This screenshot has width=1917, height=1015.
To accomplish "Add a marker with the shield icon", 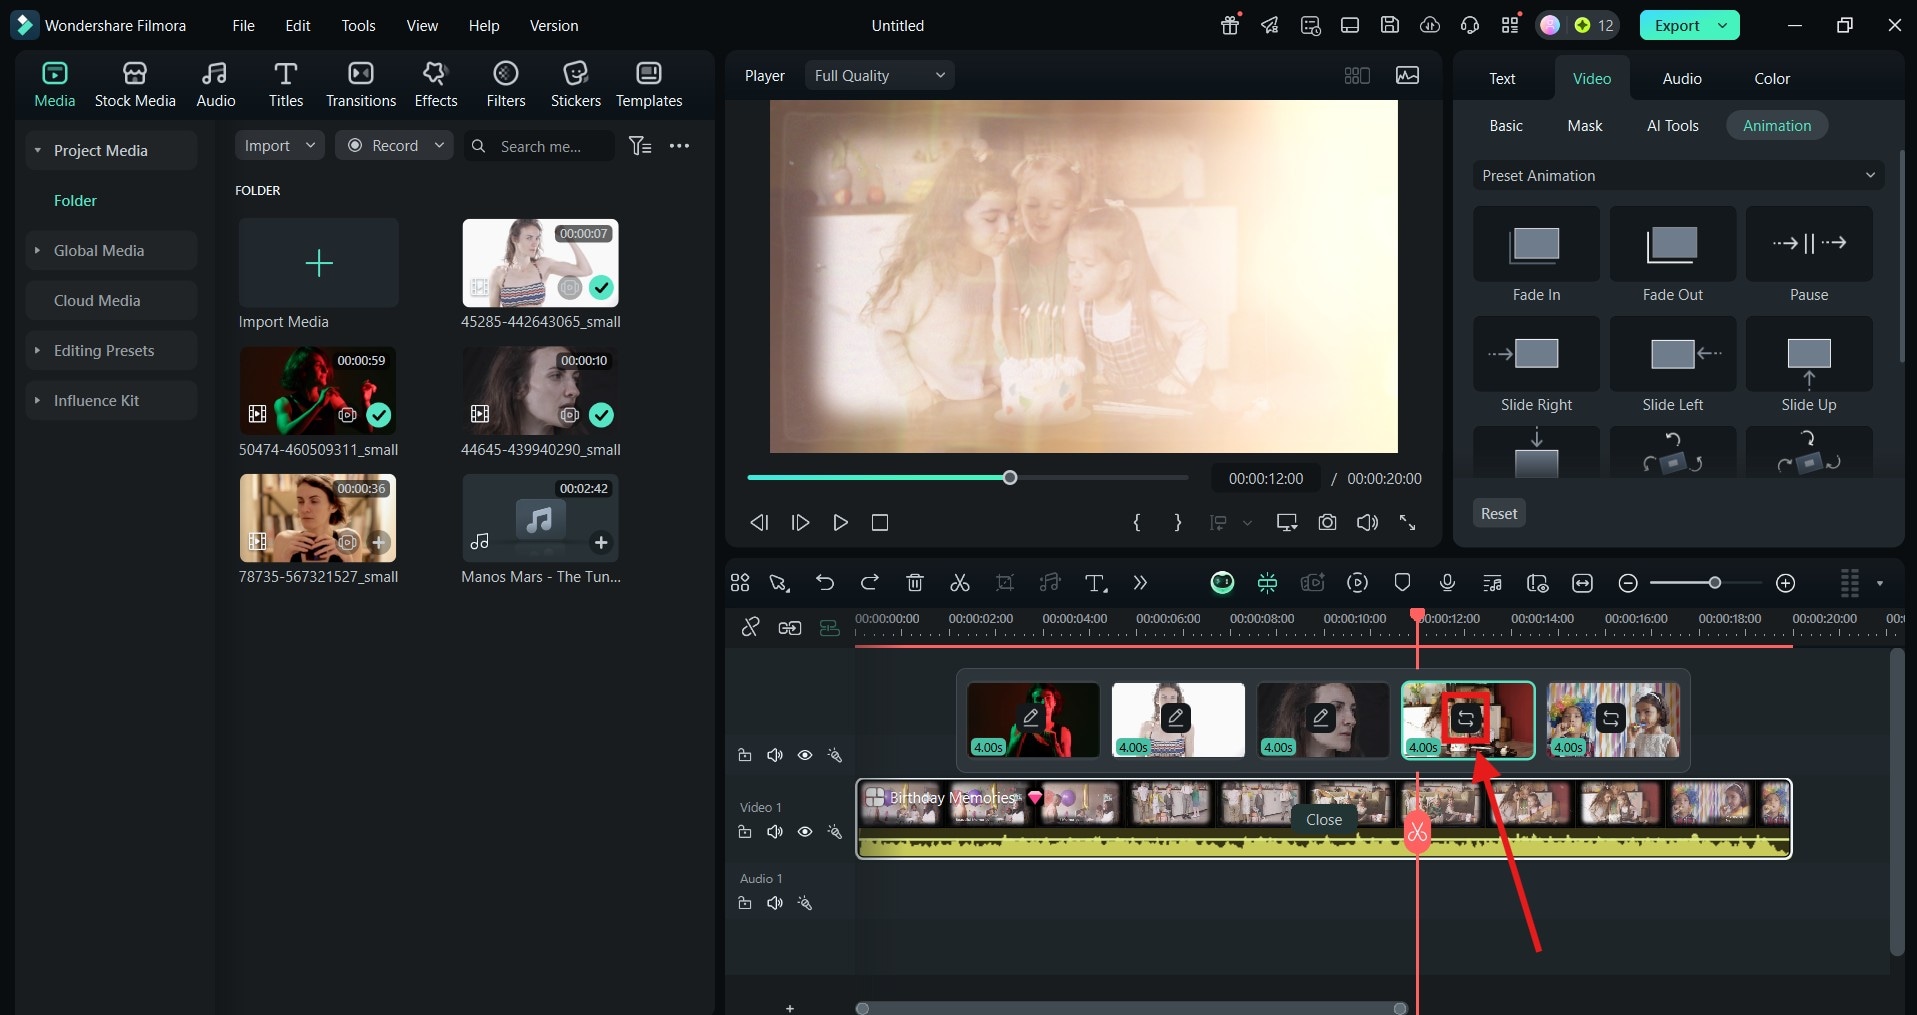I will [x=1402, y=583].
